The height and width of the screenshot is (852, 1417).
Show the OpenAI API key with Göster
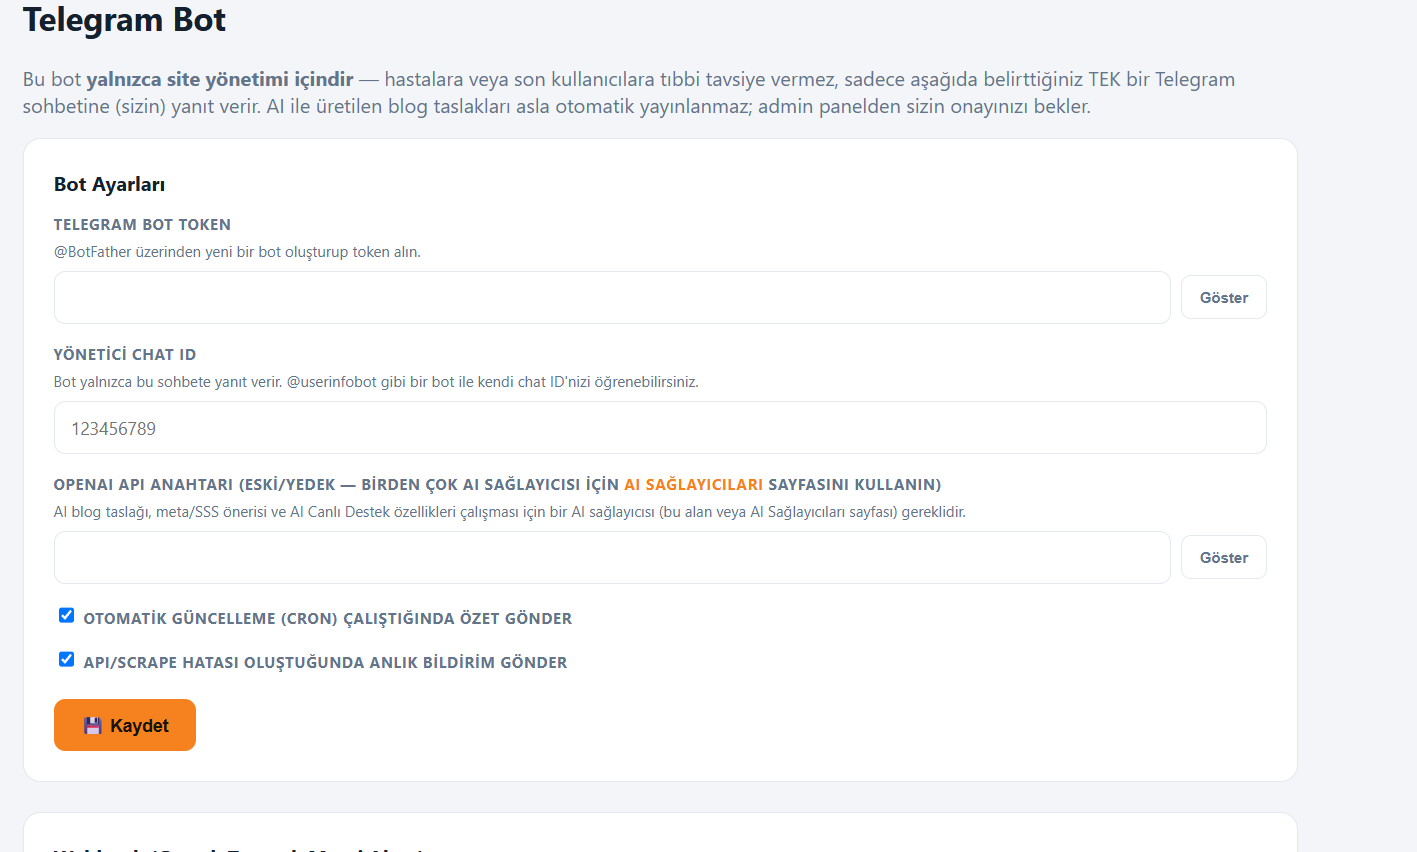tap(1224, 557)
